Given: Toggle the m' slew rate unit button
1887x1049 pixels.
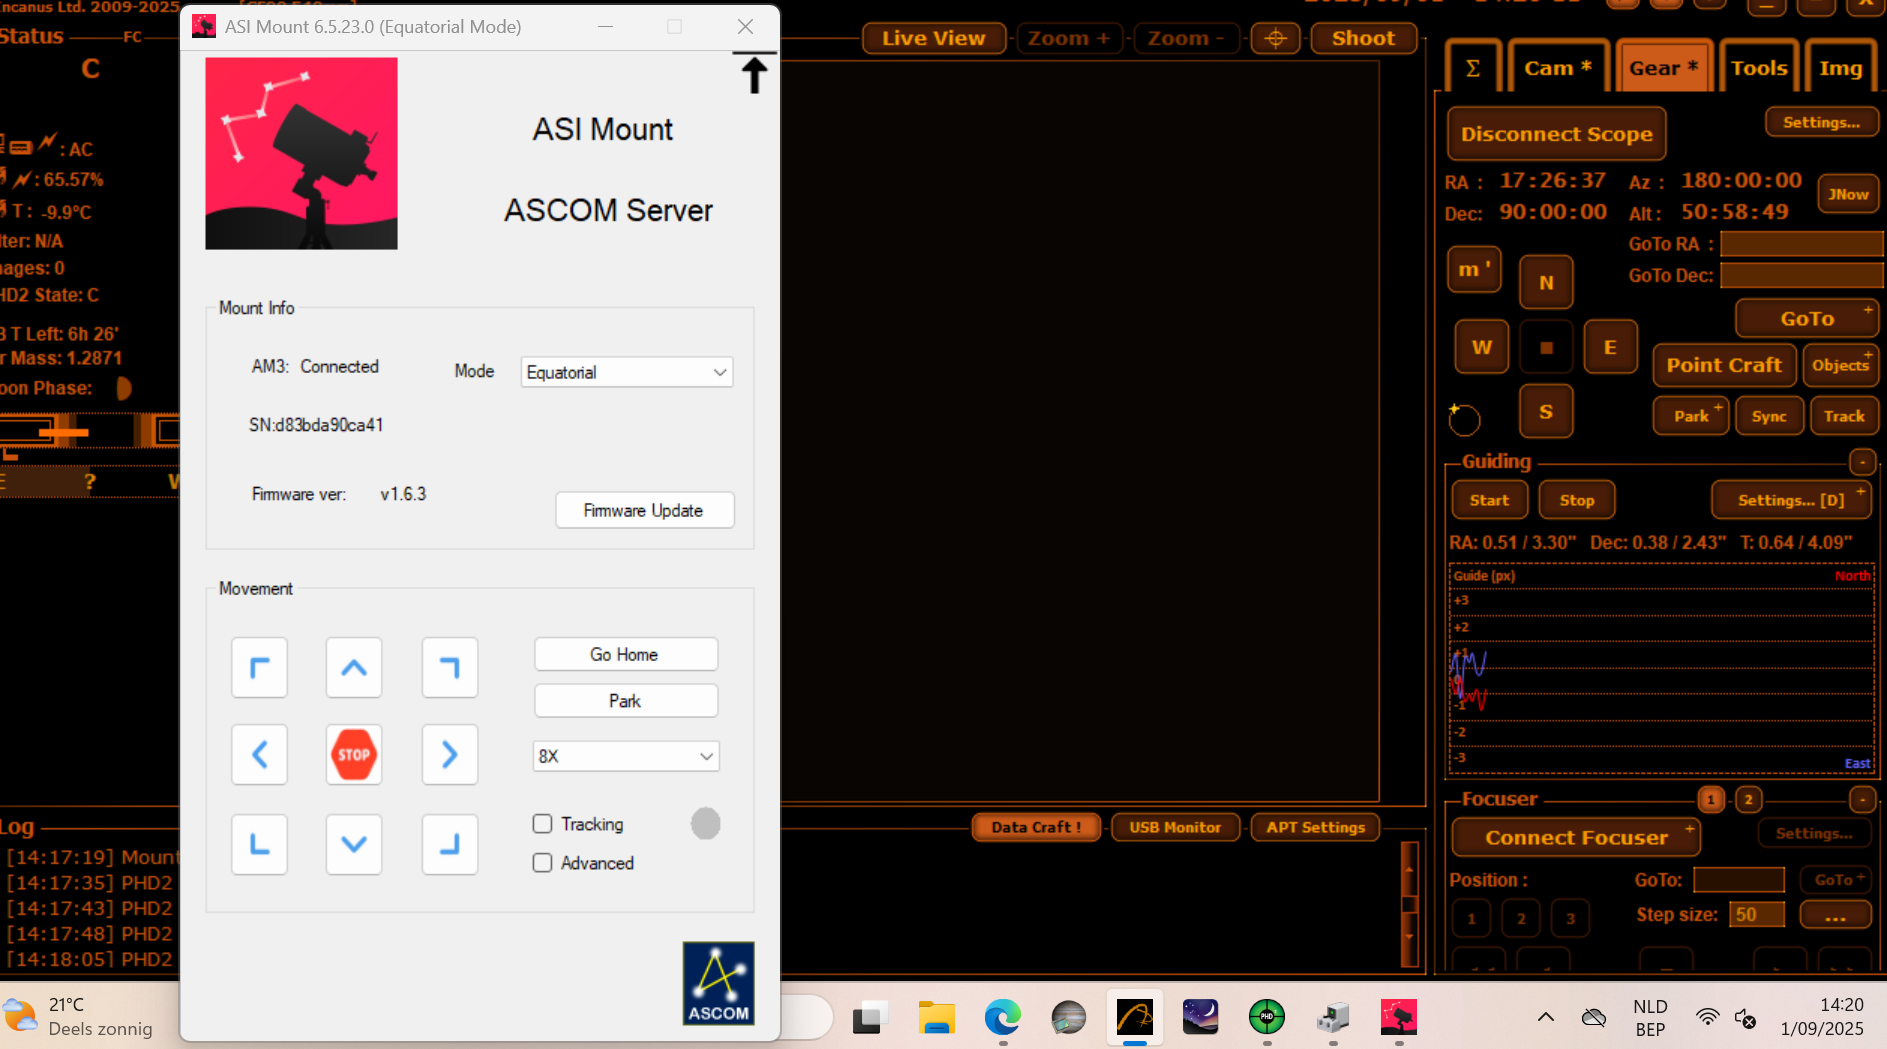Looking at the screenshot, I should (x=1474, y=269).
